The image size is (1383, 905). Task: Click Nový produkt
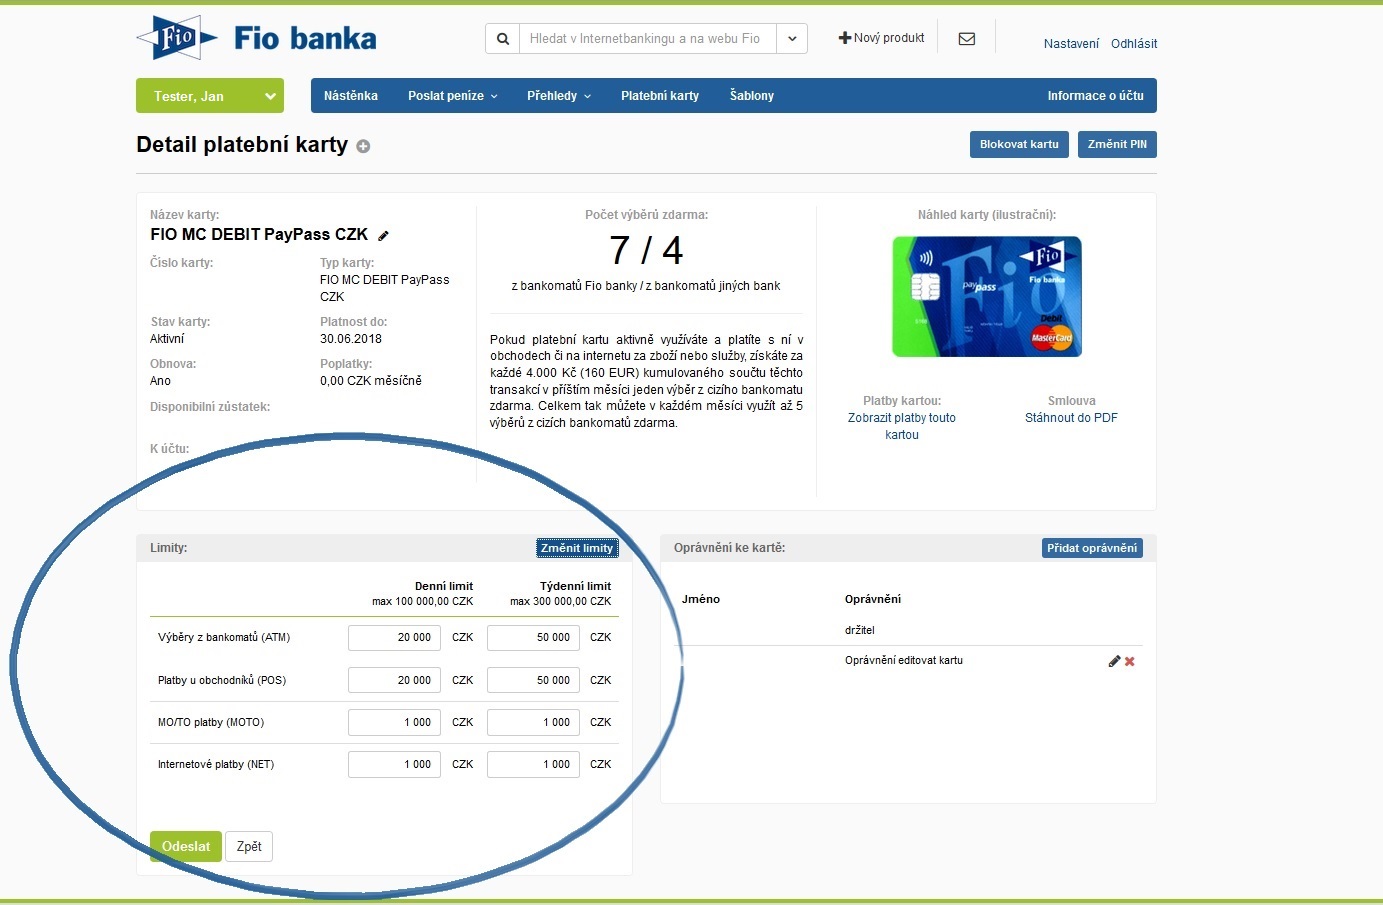coord(881,38)
